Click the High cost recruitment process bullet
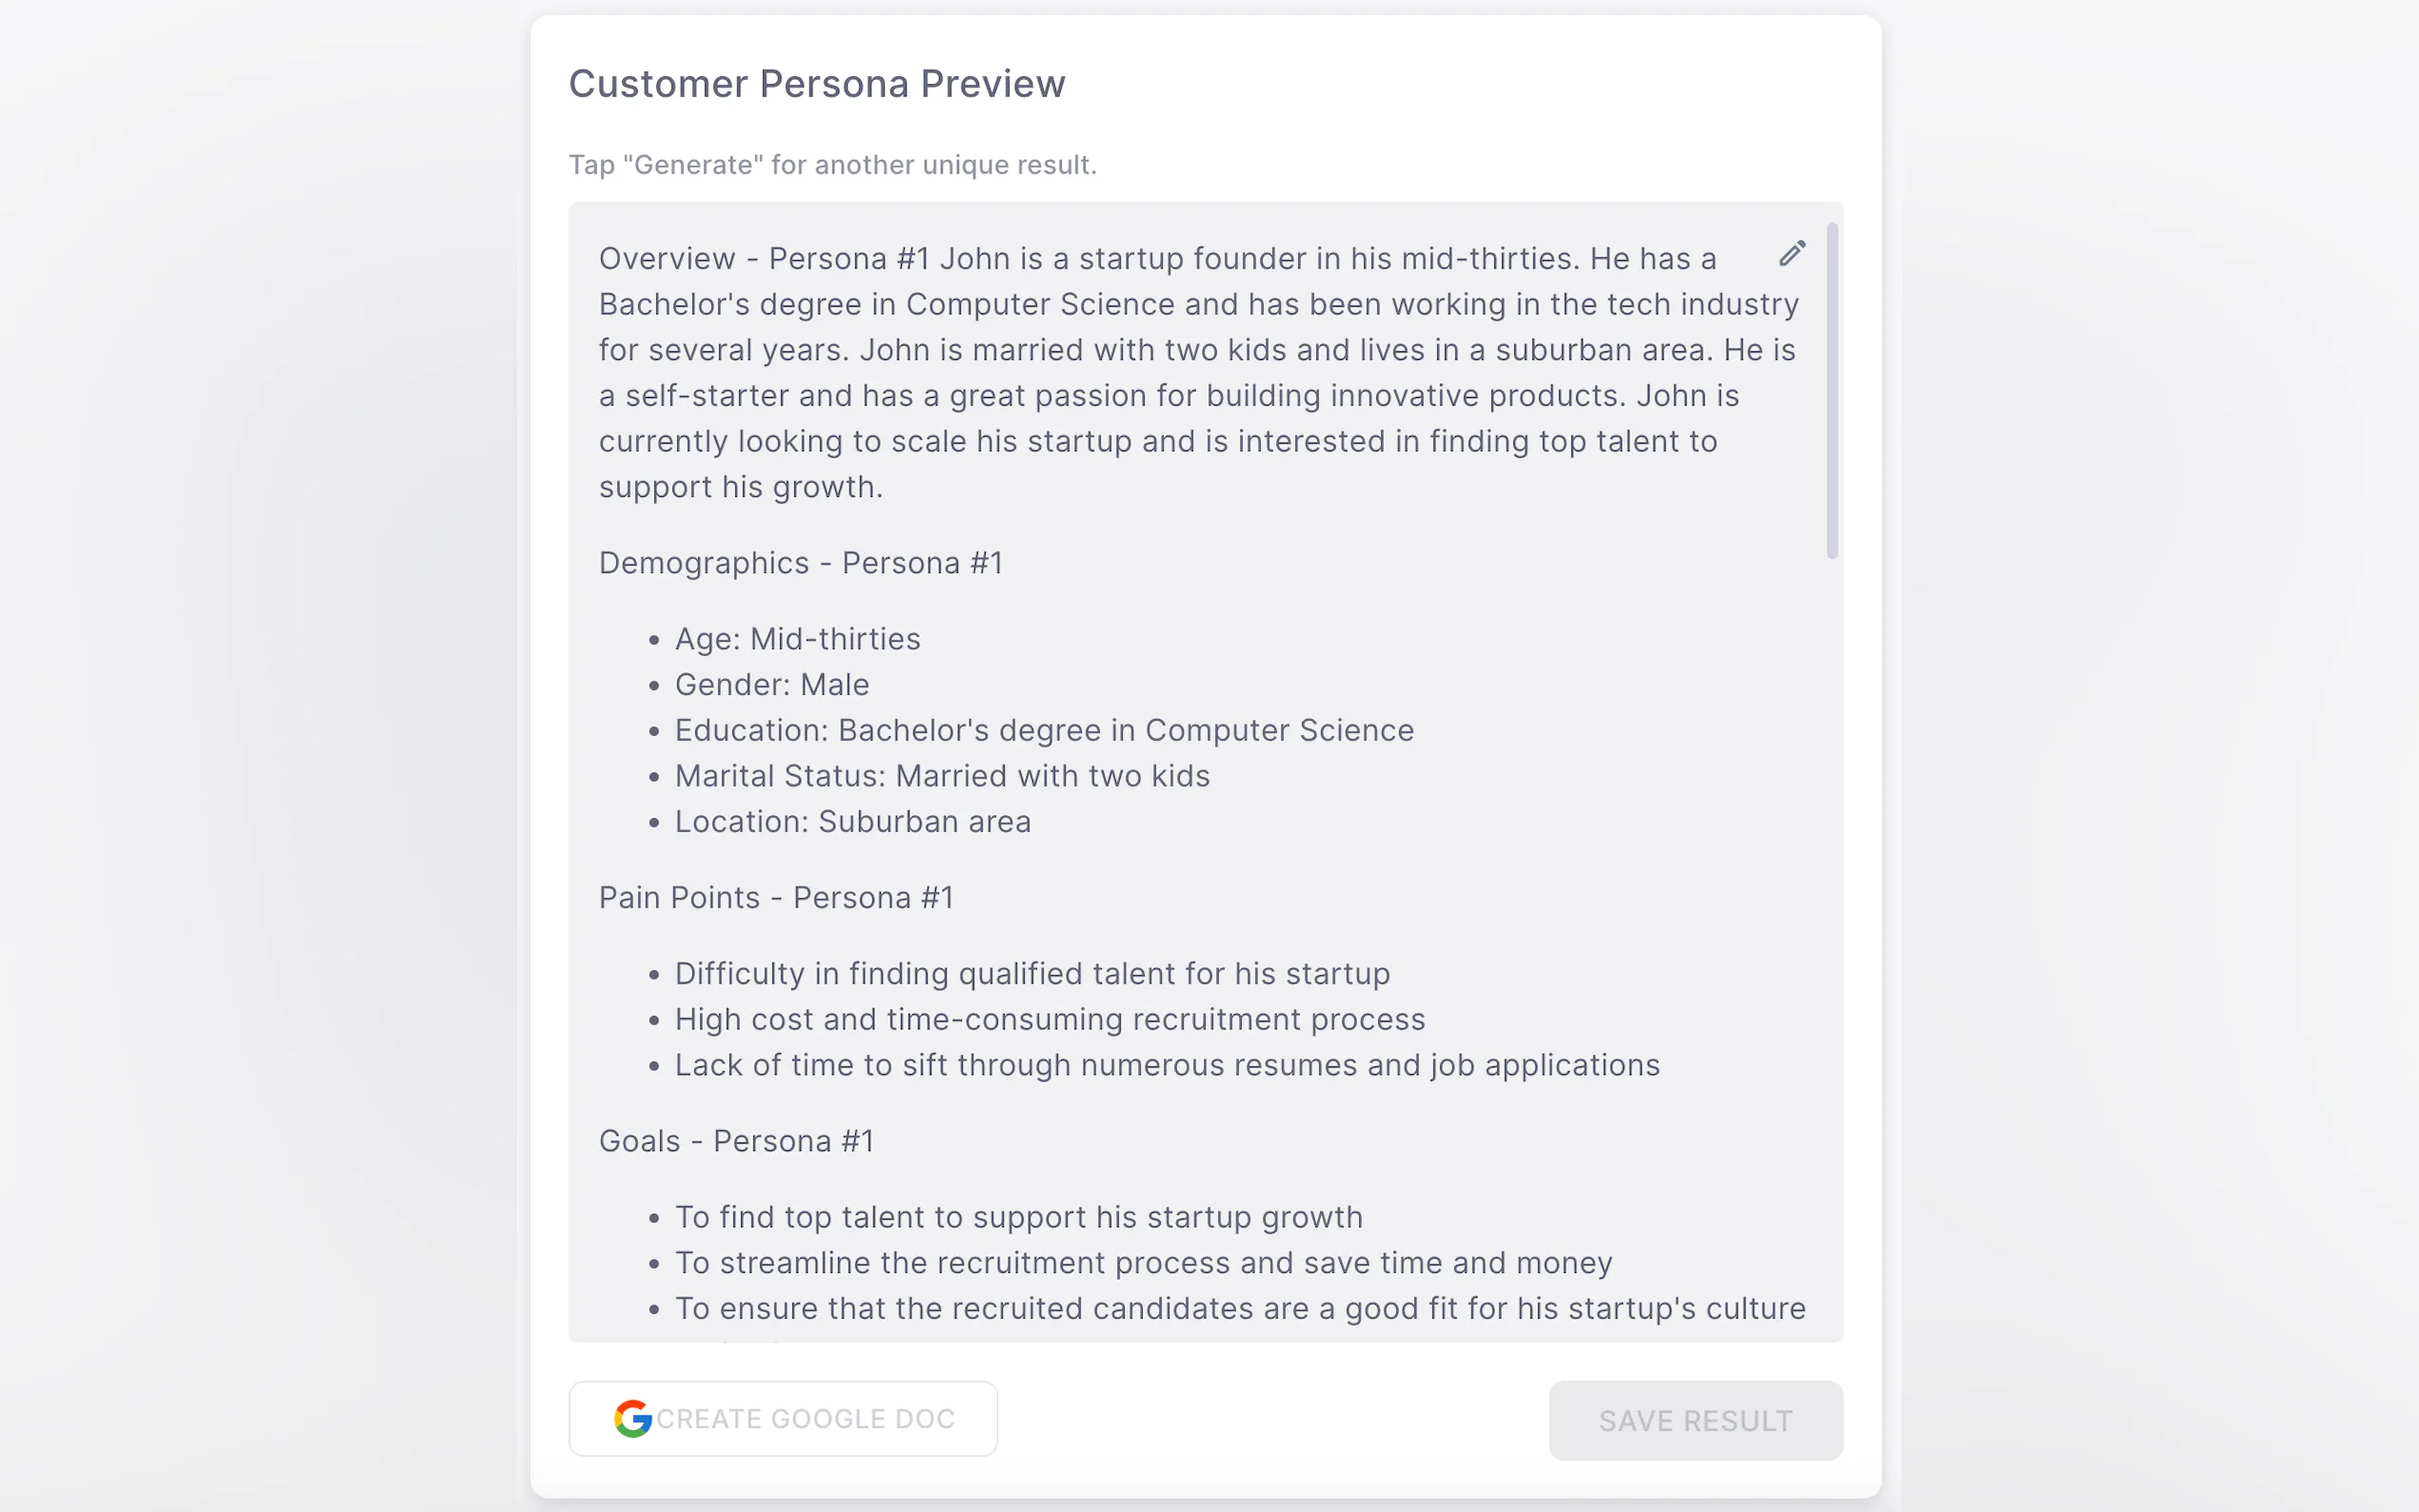Image resolution: width=2419 pixels, height=1512 pixels. pos(1049,1020)
